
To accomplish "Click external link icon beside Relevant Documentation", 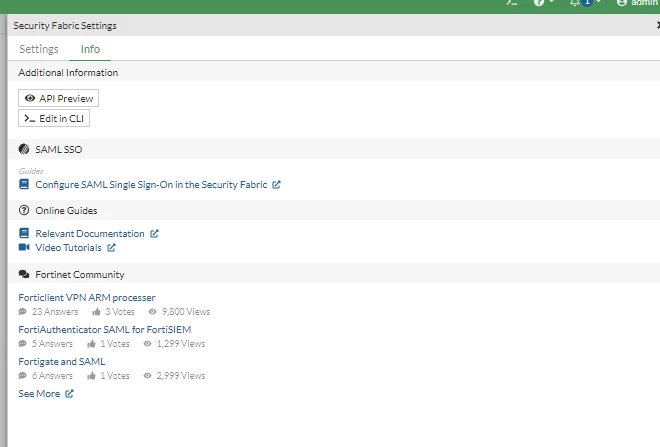I will [x=154, y=234].
